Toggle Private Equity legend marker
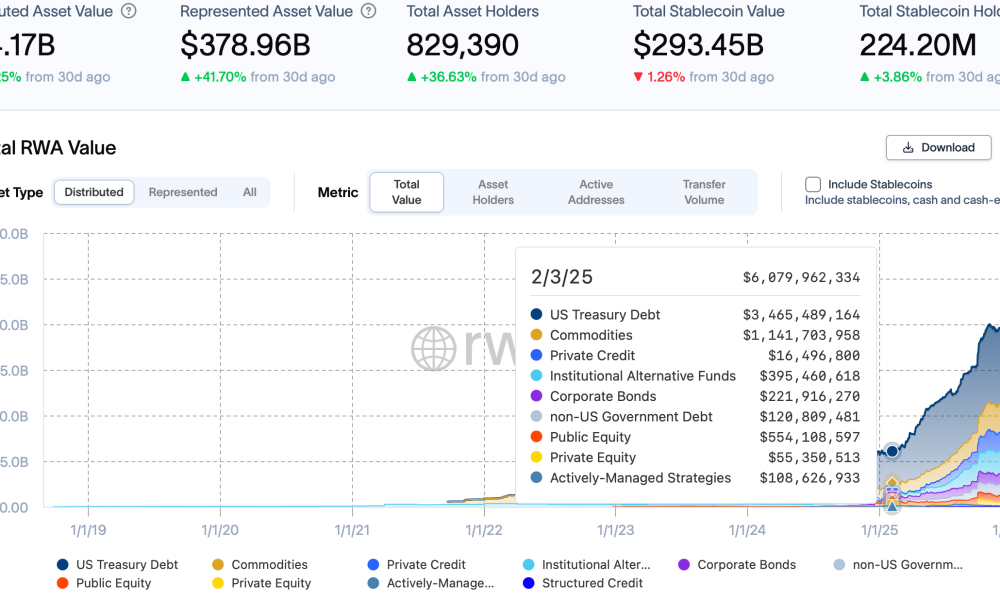Image resolution: width=1000 pixels, height=600 pixels. click(218, 583)
